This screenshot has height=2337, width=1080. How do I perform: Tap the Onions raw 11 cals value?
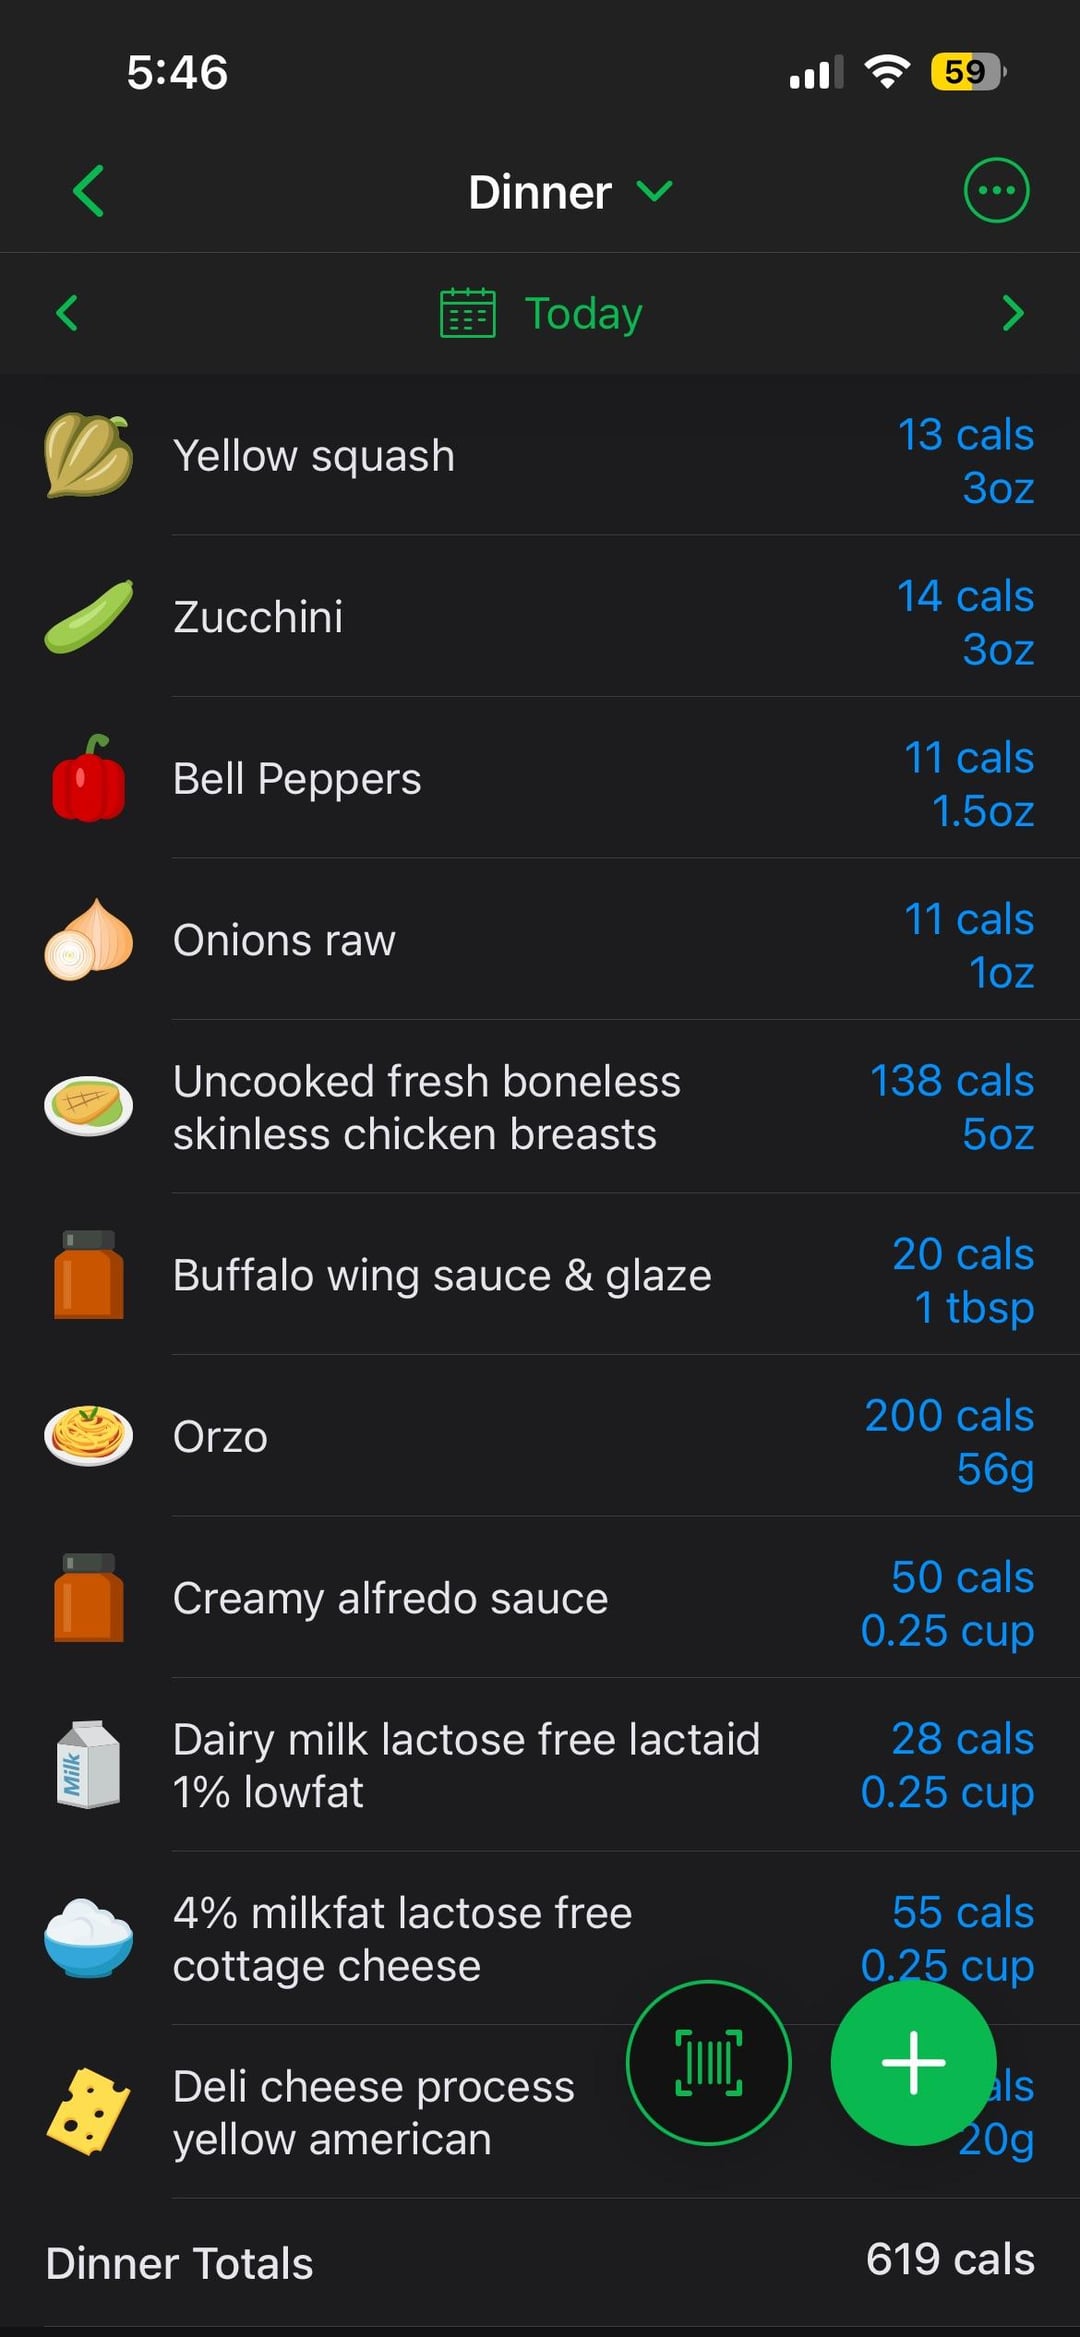[x=968, y=921]
